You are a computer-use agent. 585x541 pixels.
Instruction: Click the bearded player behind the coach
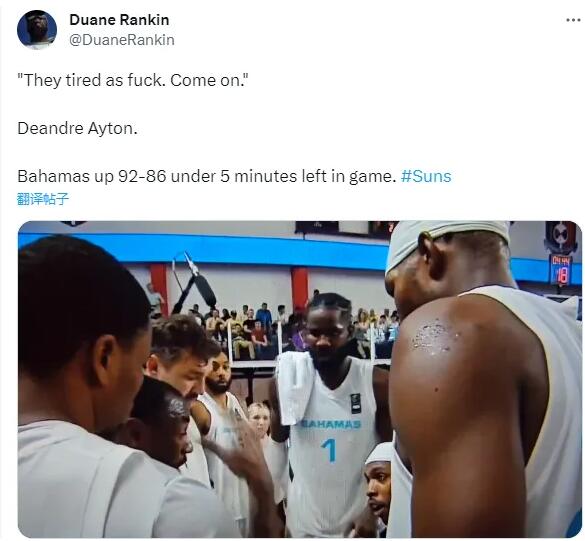point(218,373)
